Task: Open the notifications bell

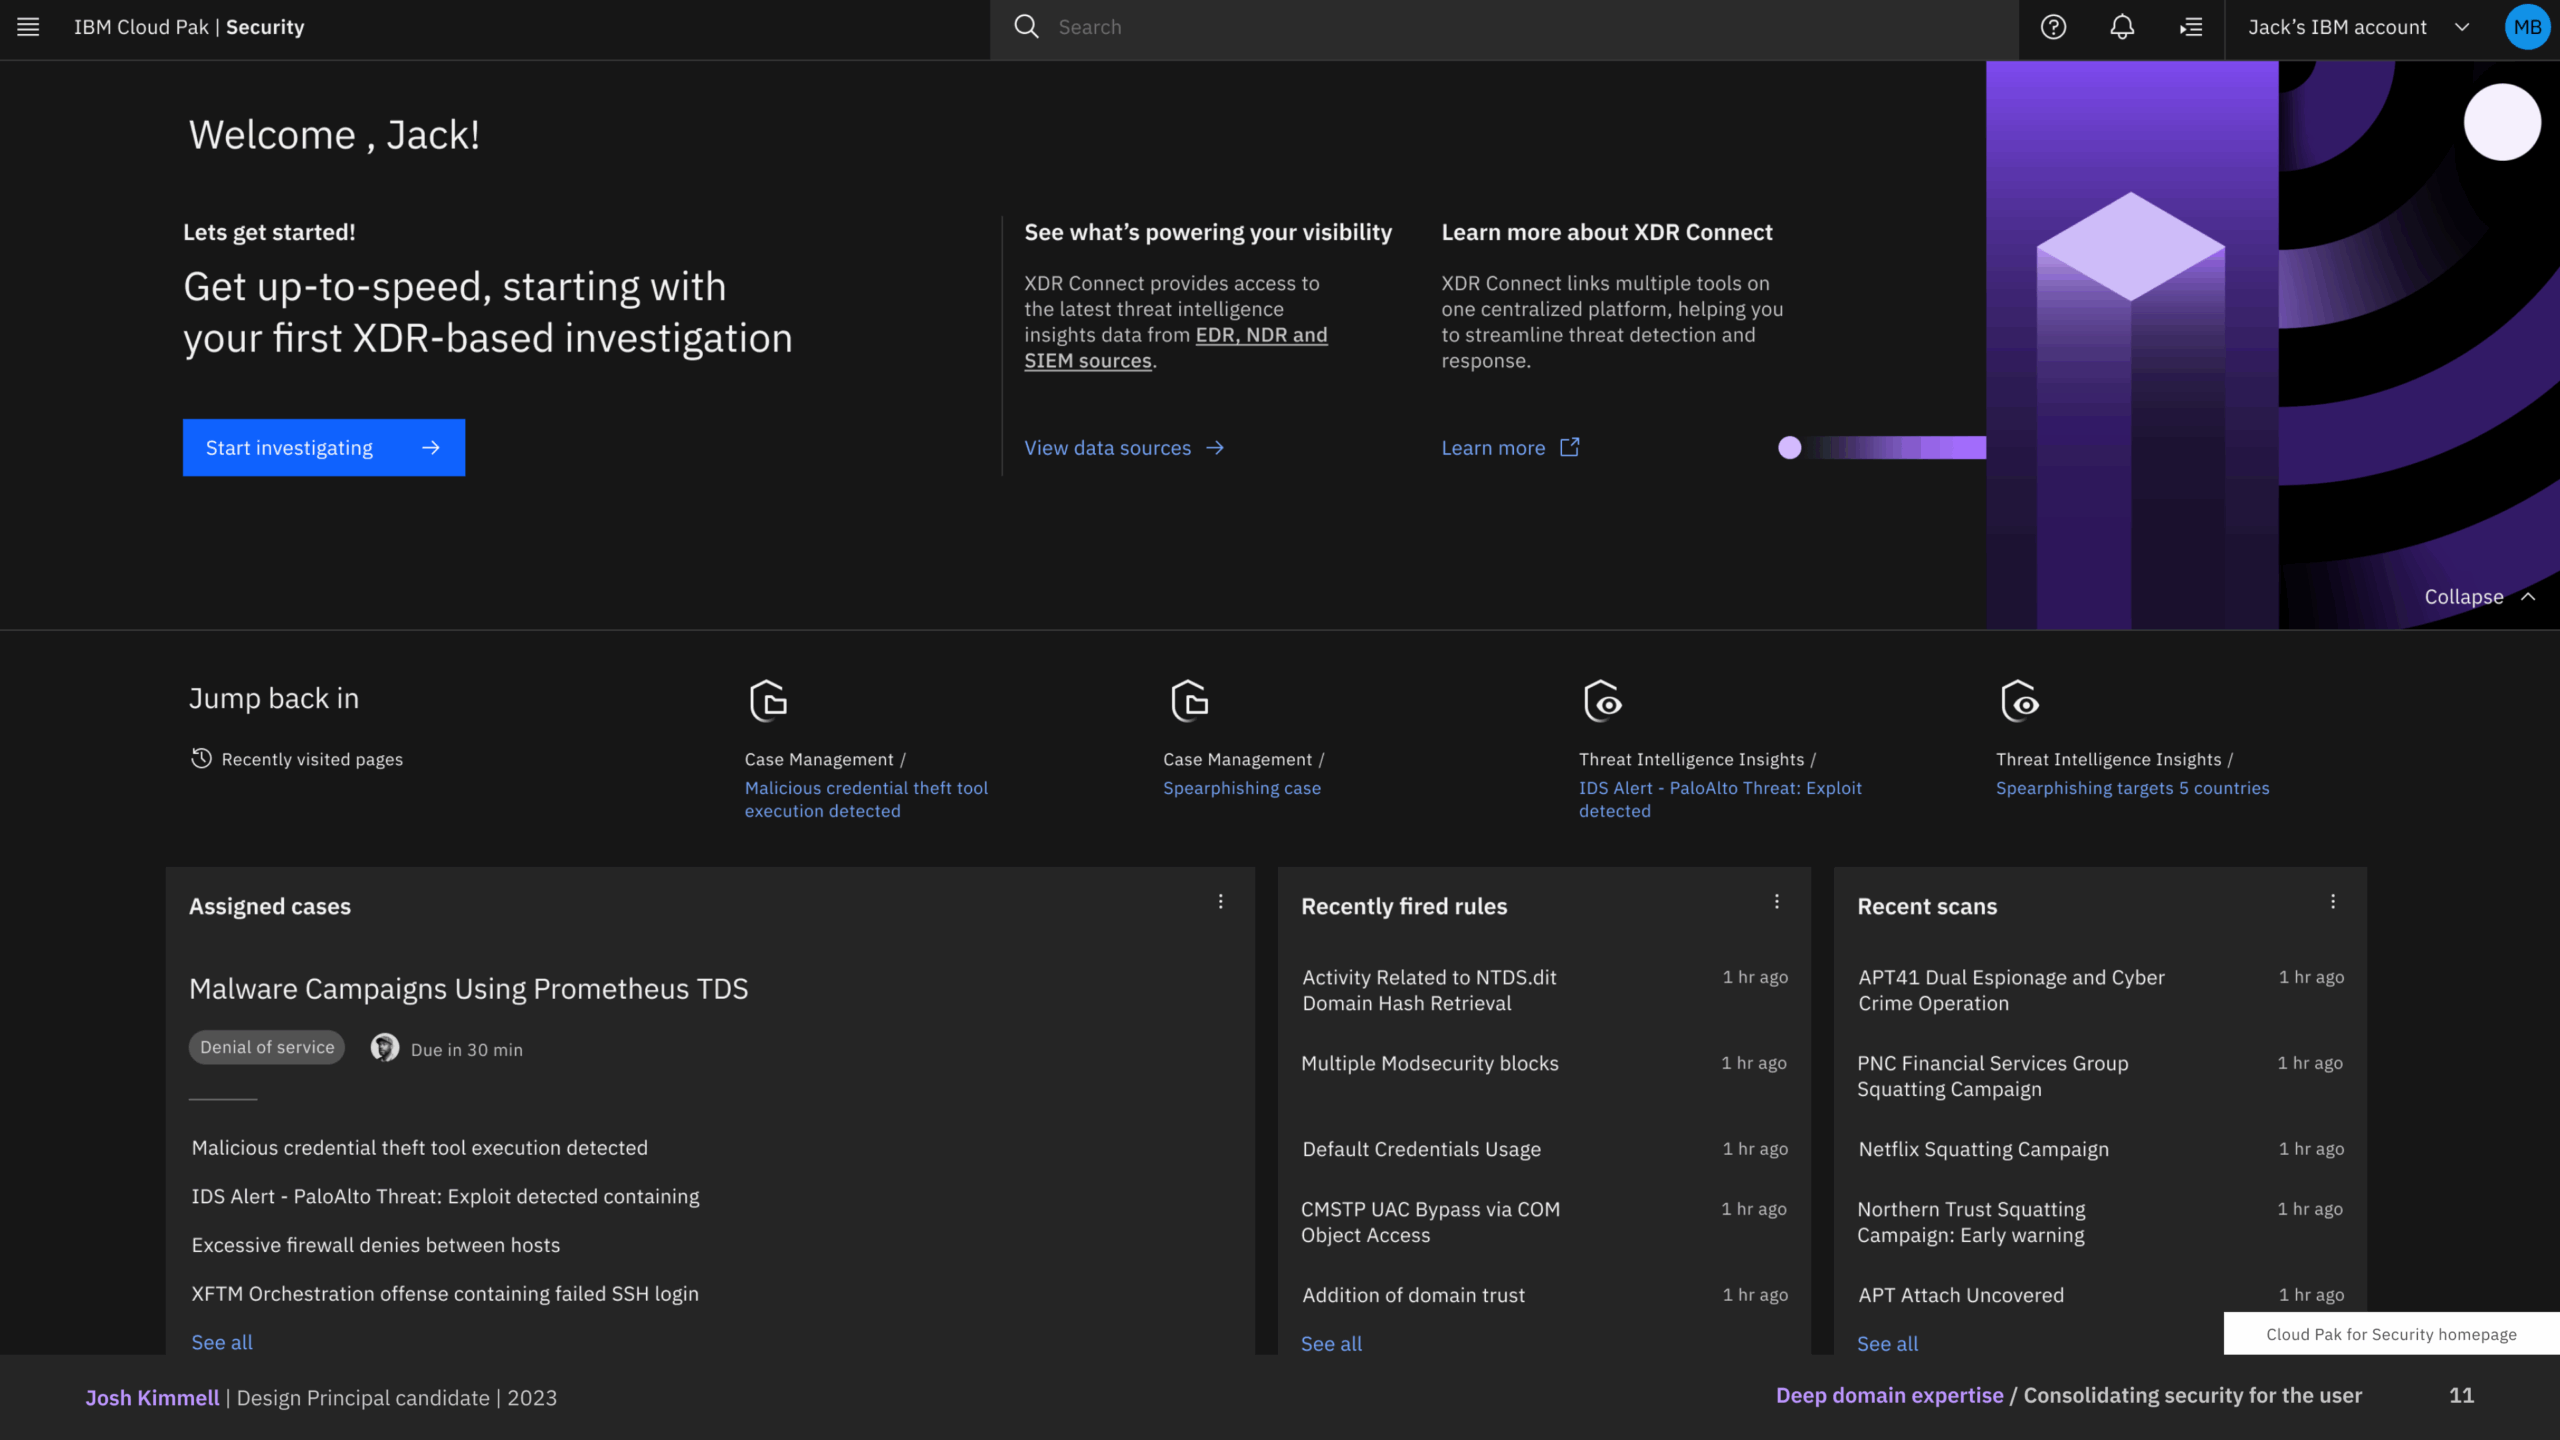Action: pos(2122,27)
